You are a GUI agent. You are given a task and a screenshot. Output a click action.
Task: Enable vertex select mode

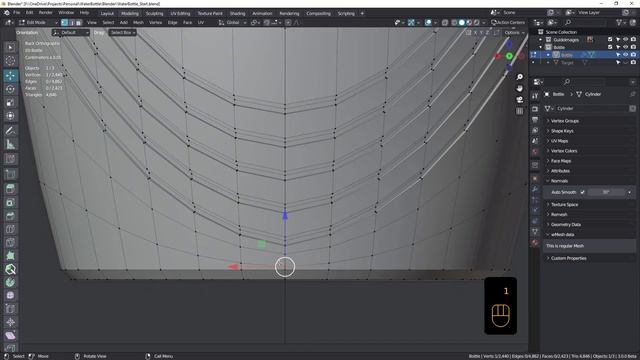64,22
